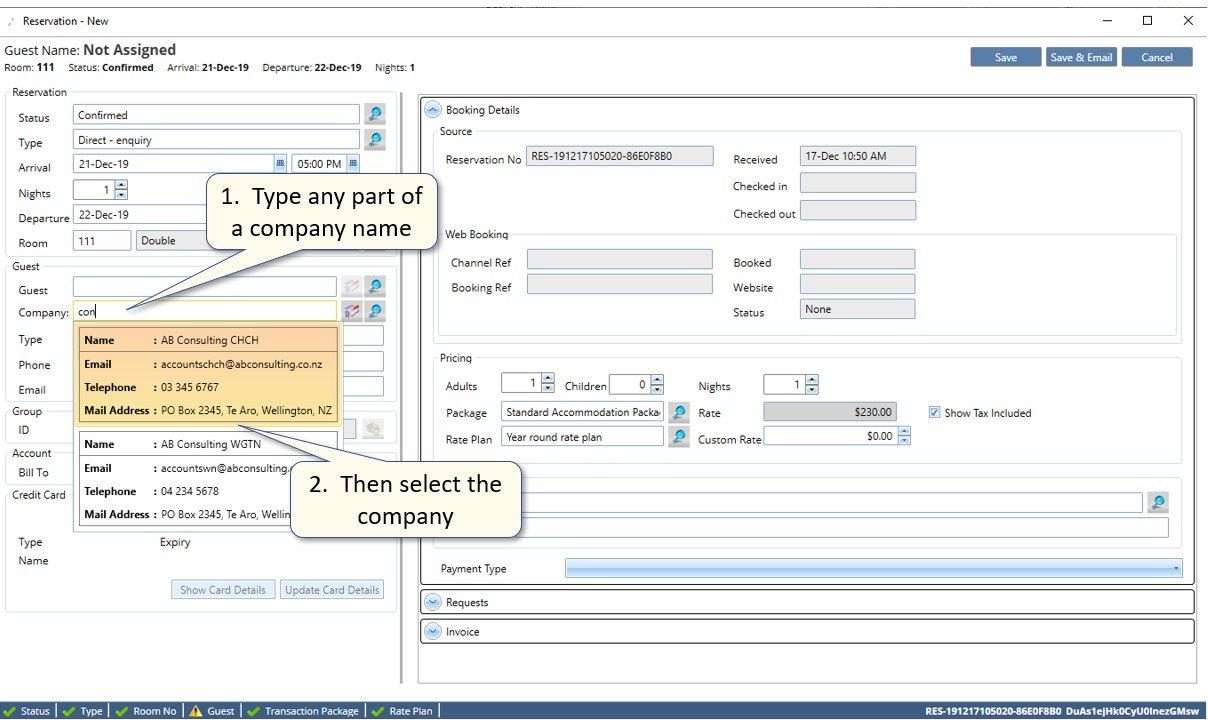
Task: Click the Status field showing Confirmed
Action: tap(216, 115)
